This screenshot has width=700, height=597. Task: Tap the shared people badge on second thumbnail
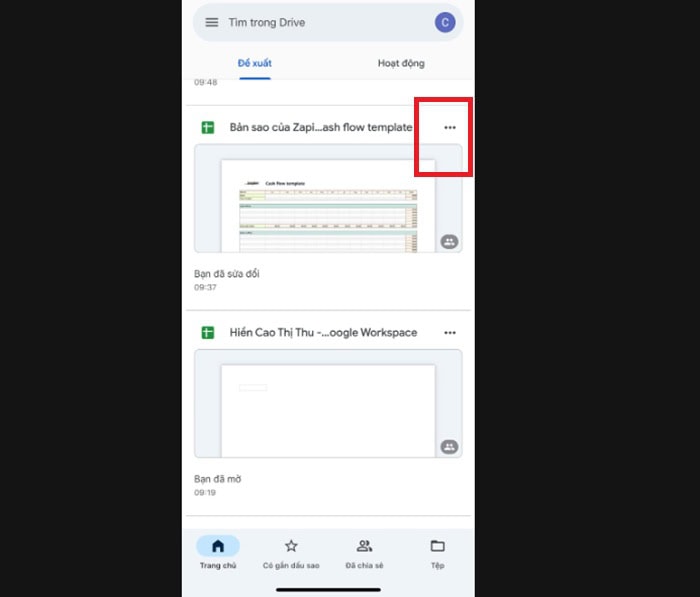[449, 447]
